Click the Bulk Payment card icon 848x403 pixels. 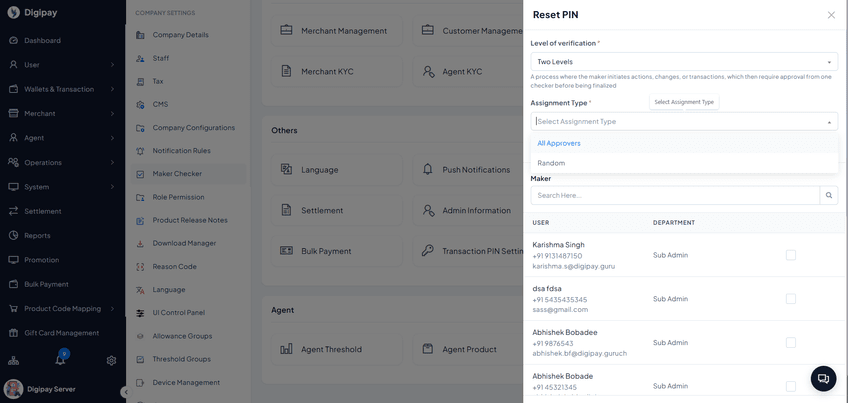286,251
